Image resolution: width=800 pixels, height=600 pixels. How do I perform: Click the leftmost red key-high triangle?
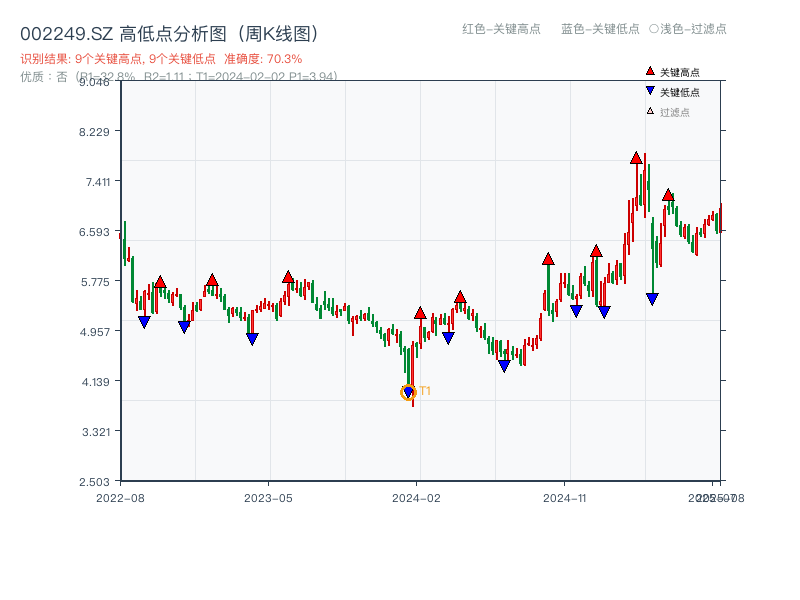(x=160, y=282)
